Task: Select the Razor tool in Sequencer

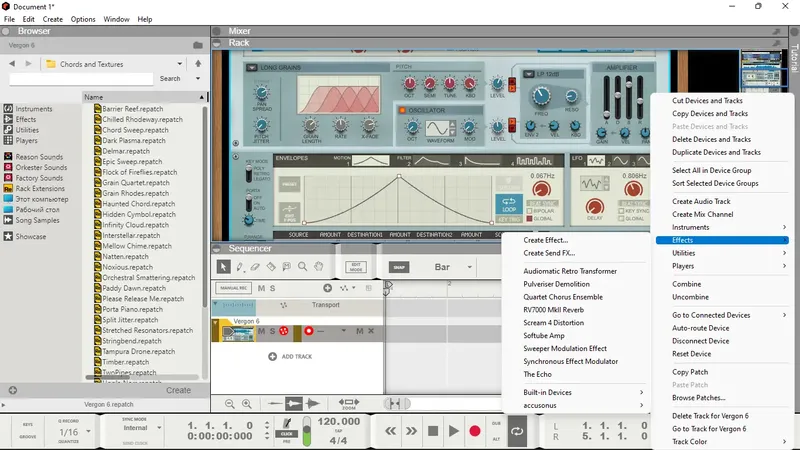Action: pyautogui.click(x=271, y=266)
